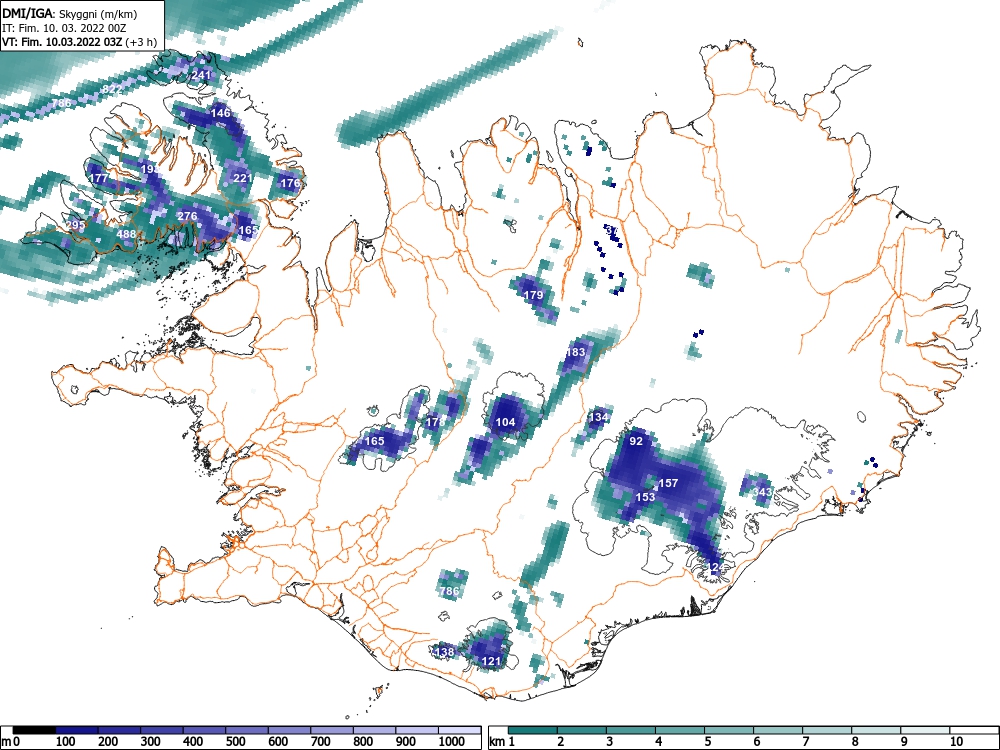Click the black 0–100 m legend swatch
The image size is (1000, 750).
click(x=34, y=730)
